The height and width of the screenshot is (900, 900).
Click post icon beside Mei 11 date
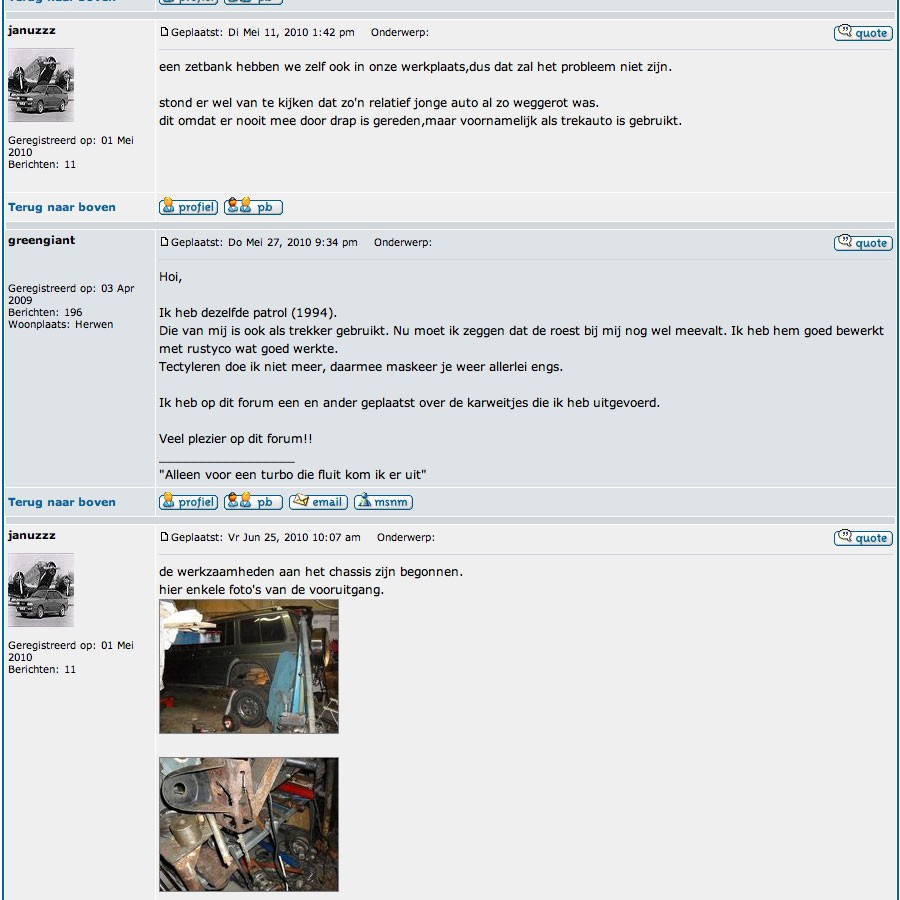164,32
